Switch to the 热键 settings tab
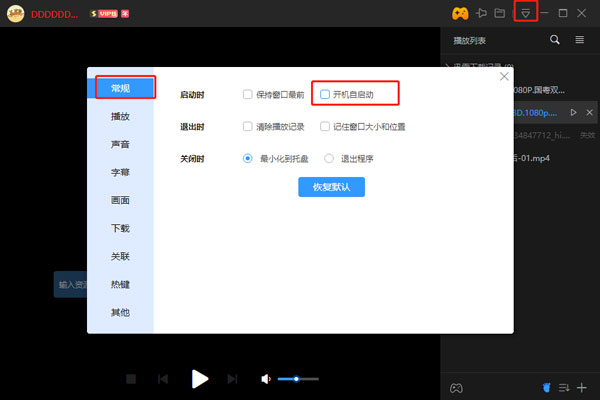 point(121,285)
